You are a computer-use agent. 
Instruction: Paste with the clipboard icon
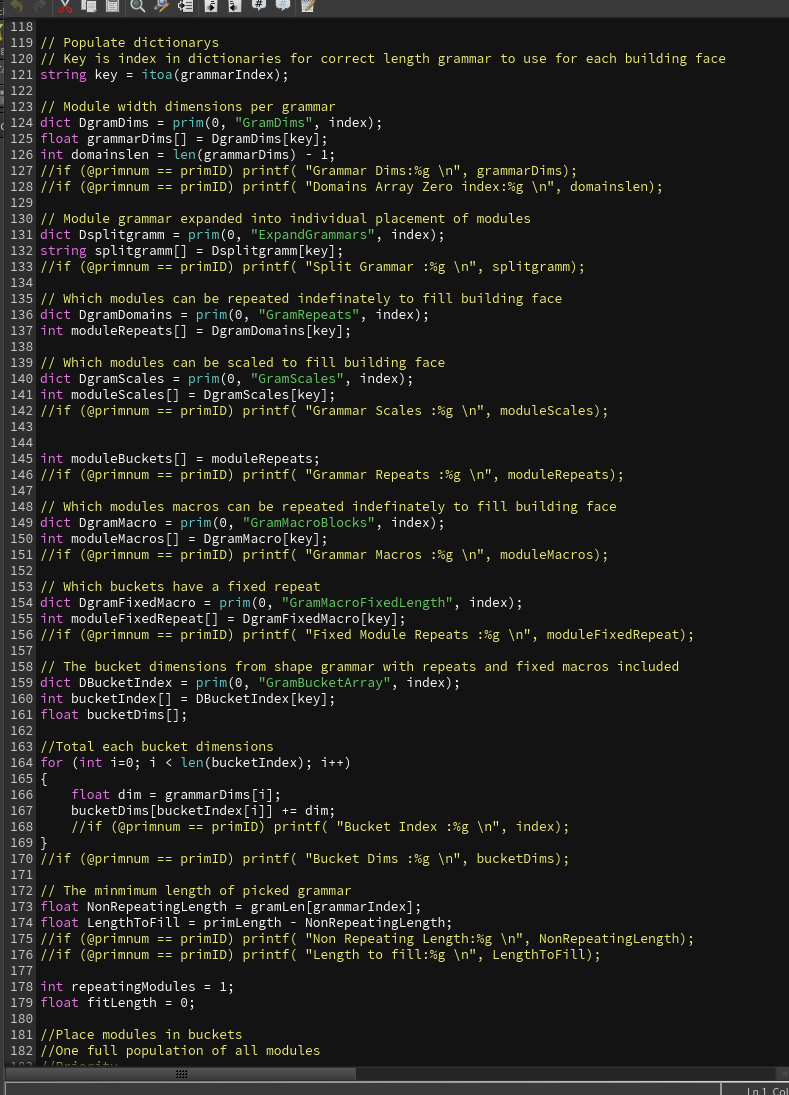point(112,6)
